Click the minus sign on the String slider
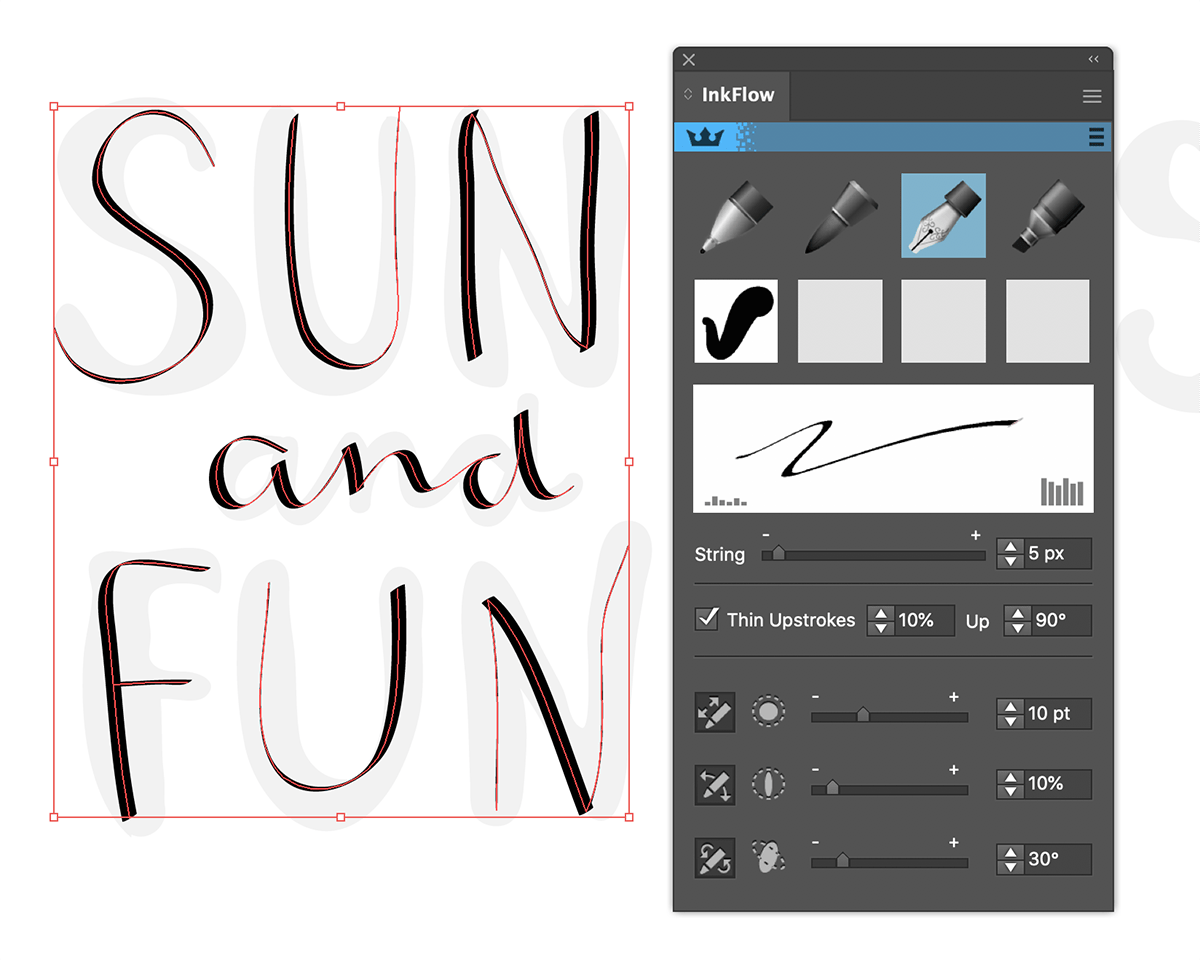 tap(767, 535)
